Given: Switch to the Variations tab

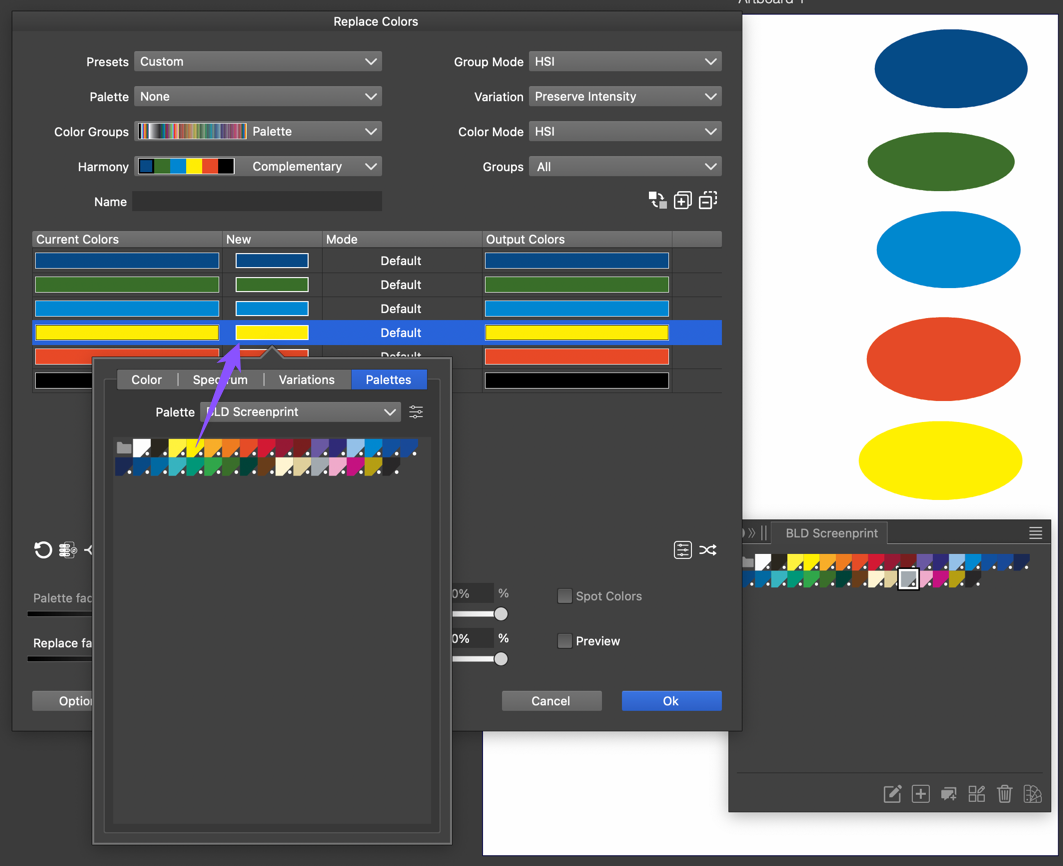Looking at the screenshot, I should (x=306, y=380).
